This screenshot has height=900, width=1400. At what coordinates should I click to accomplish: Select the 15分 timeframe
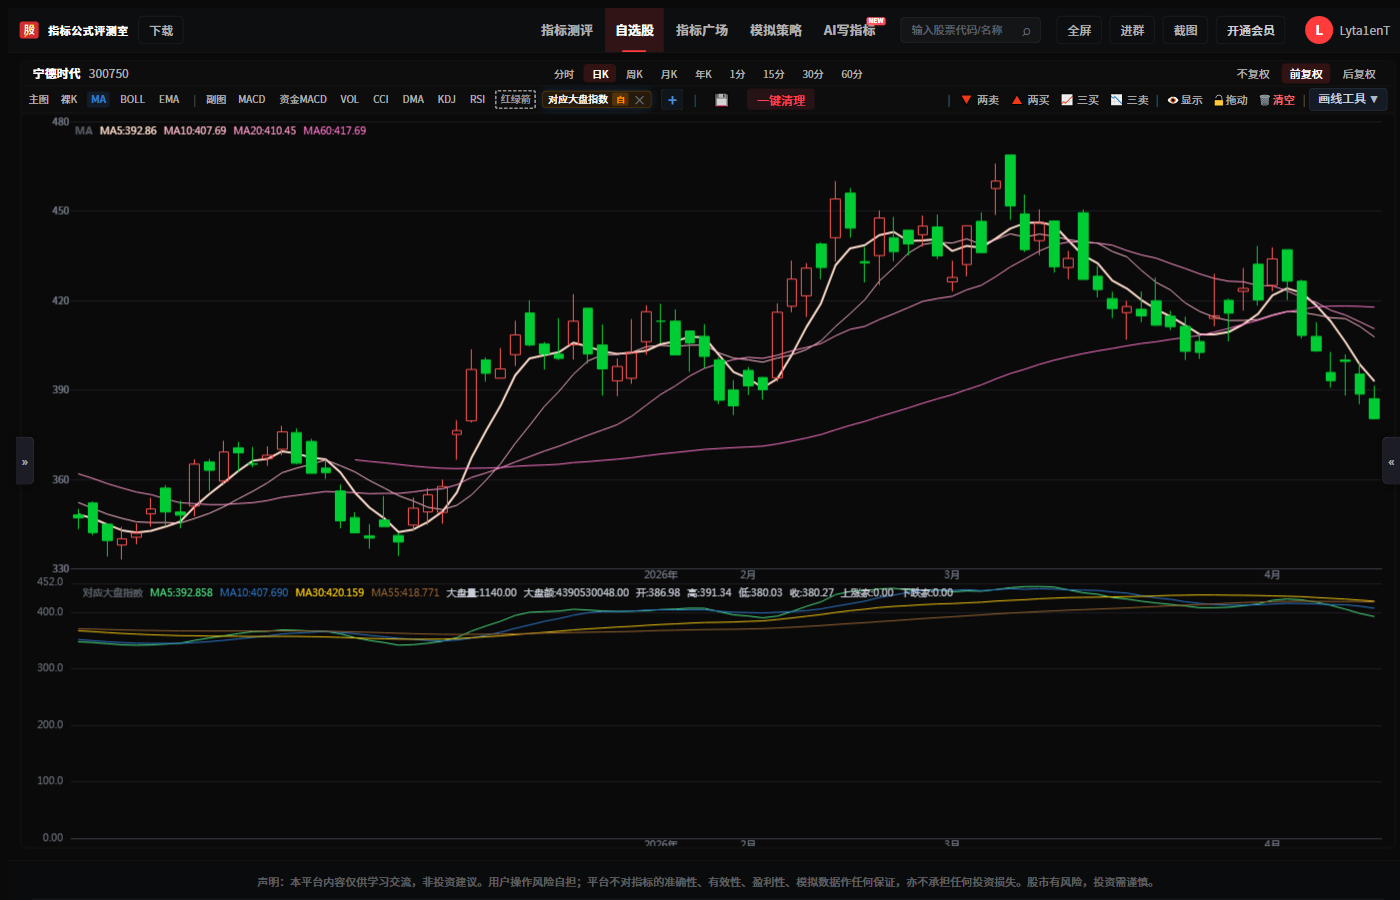774,74
